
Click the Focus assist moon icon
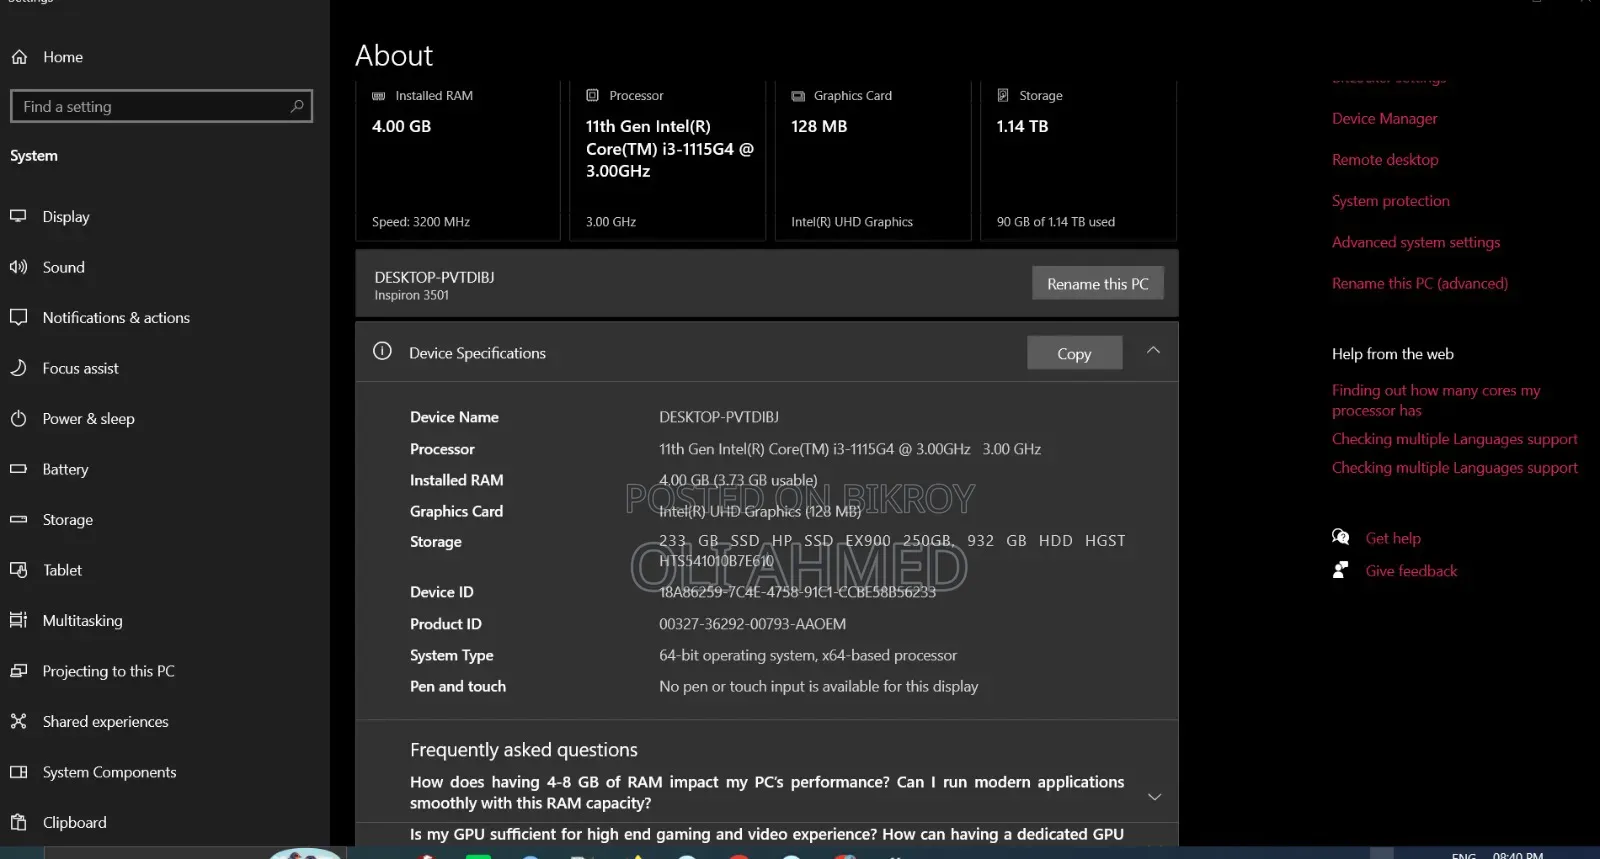tap(18, 368)
